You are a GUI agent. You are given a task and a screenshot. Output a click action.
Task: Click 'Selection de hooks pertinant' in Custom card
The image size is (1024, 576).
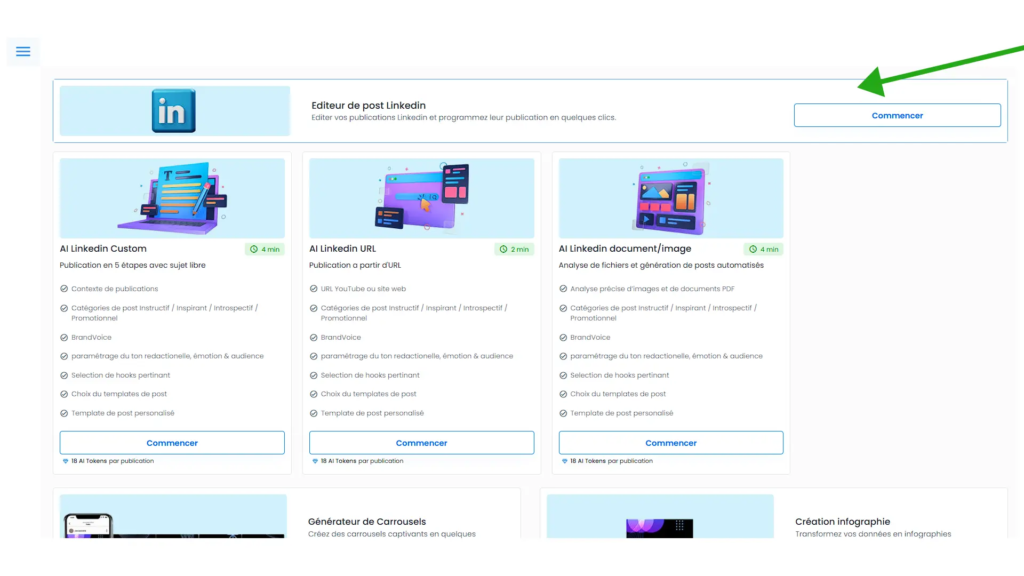coord(120,376)
